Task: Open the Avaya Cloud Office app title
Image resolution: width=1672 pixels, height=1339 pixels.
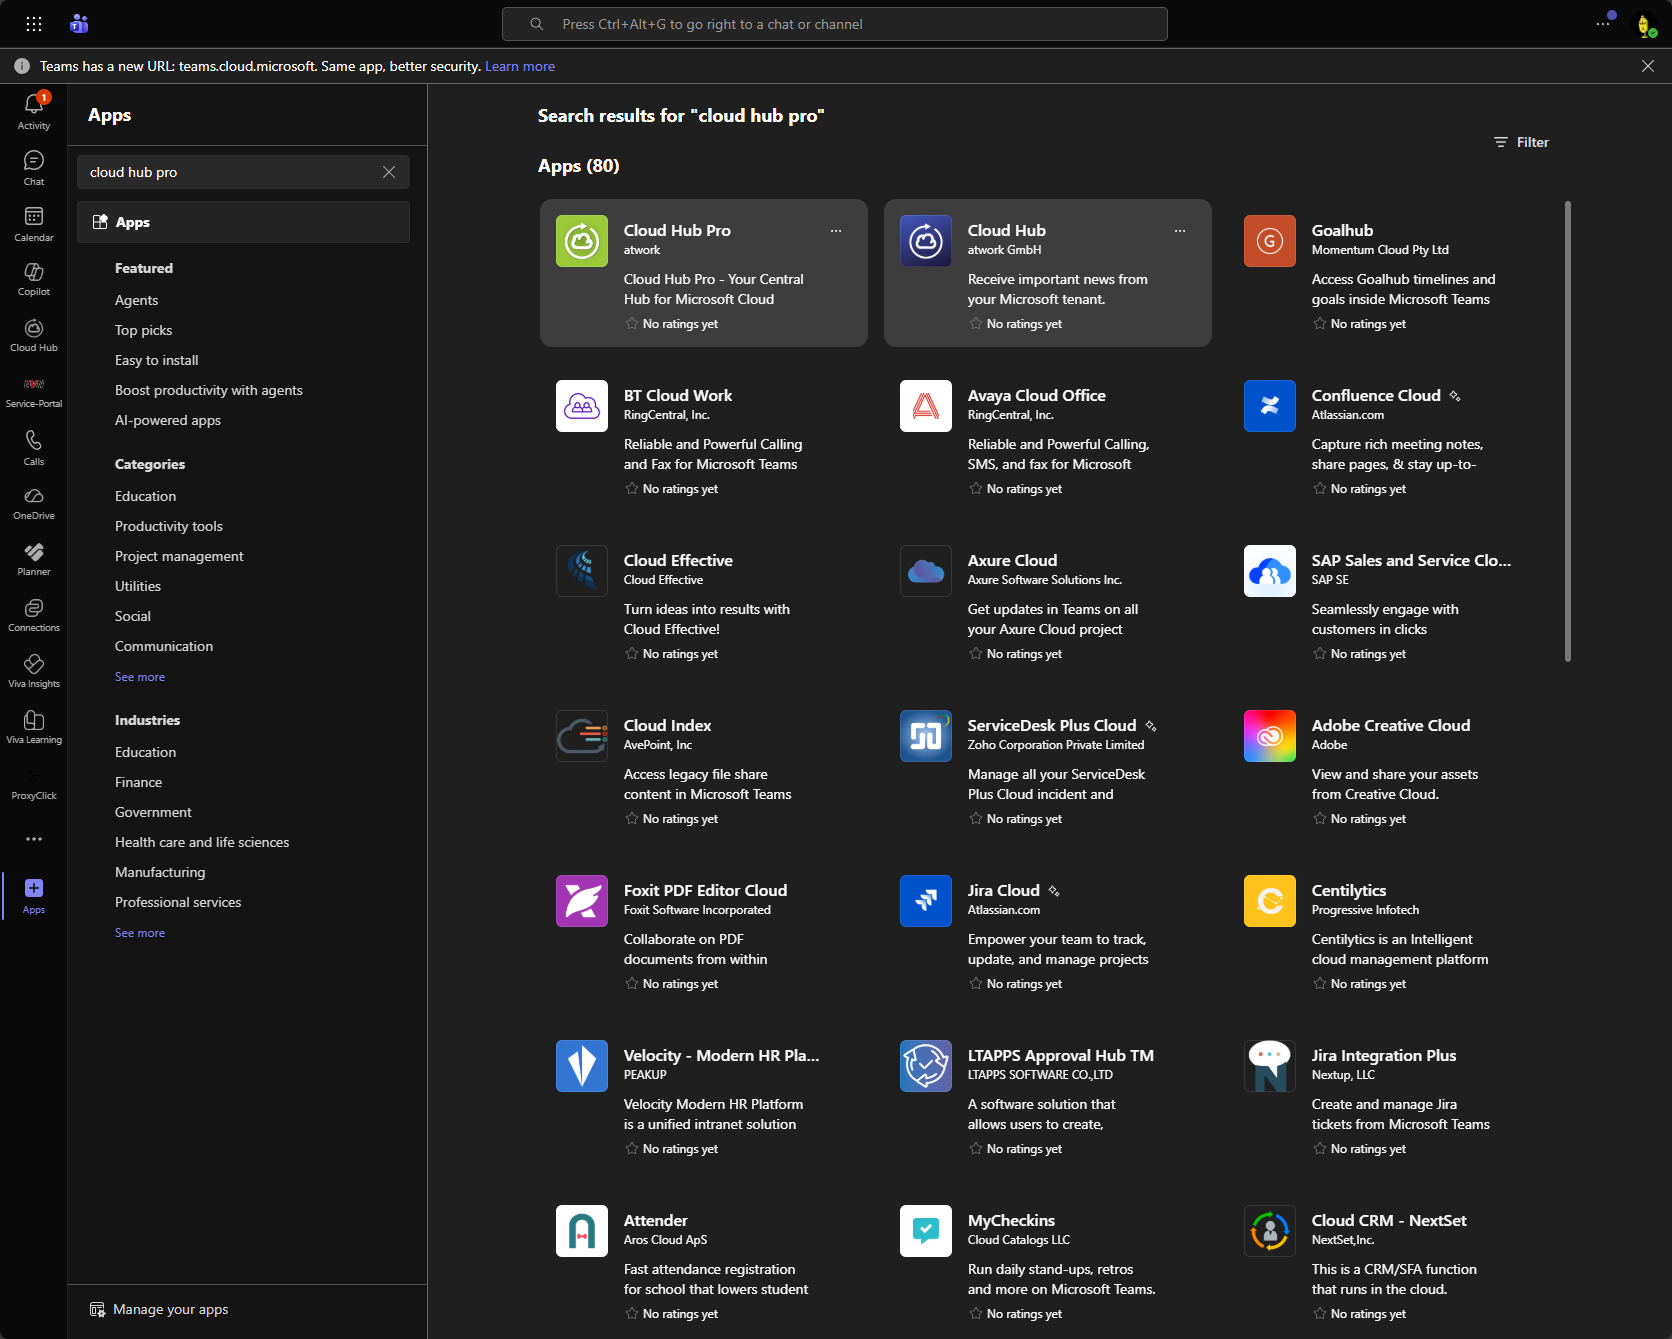Action: [1037, 396]
